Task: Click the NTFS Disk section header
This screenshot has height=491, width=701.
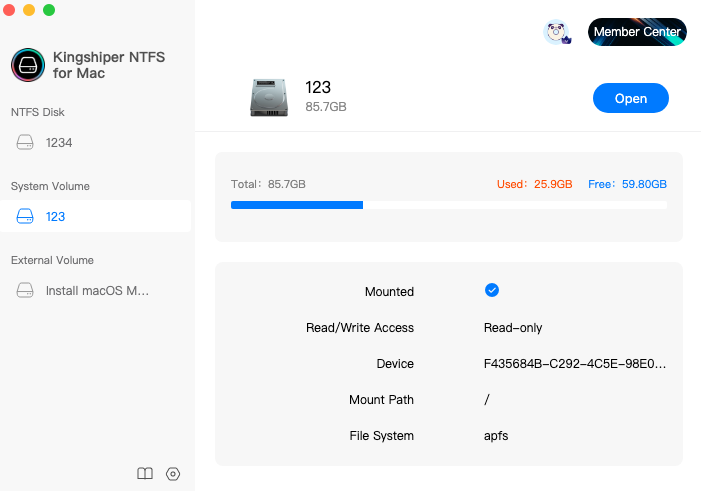Action: tap(38, 112)
